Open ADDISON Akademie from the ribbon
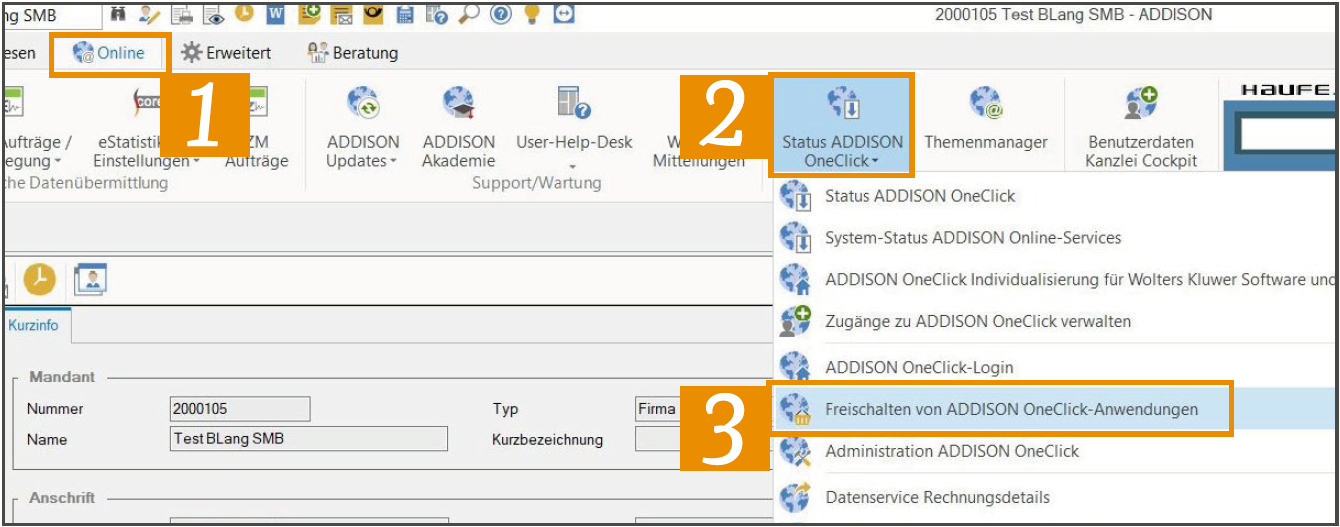This screenshot has width=1340, height=527. (459, 126)
